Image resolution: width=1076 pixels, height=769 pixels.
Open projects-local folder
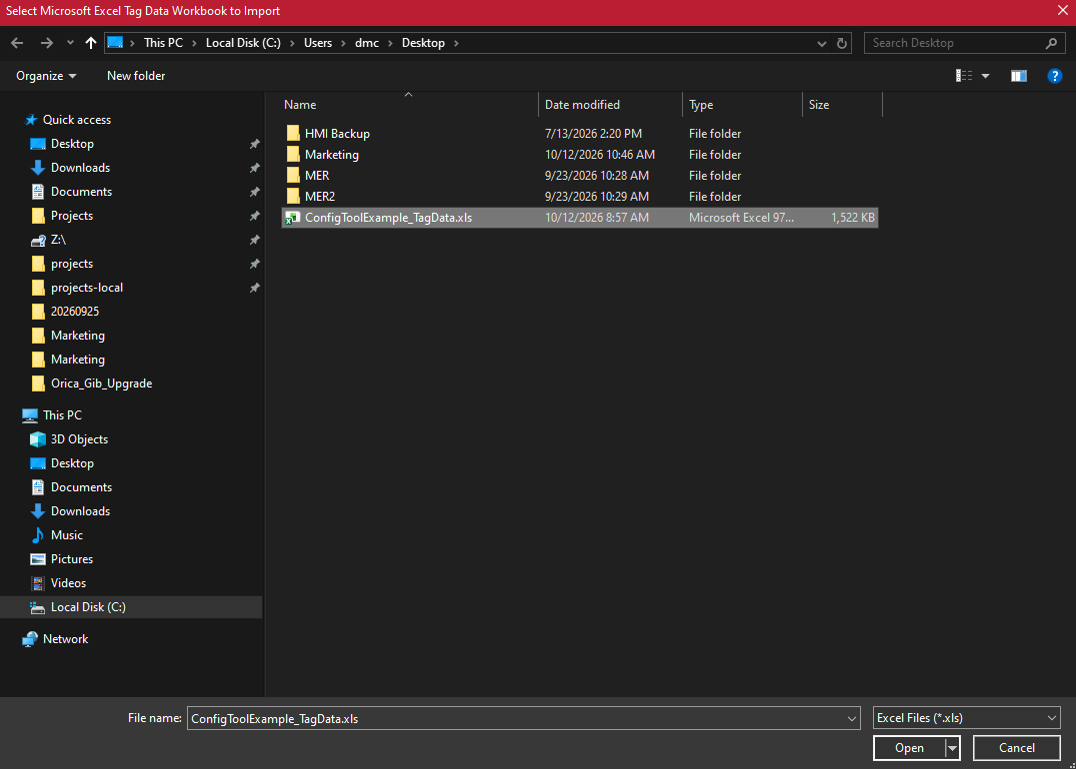click(x=86, y=287)
